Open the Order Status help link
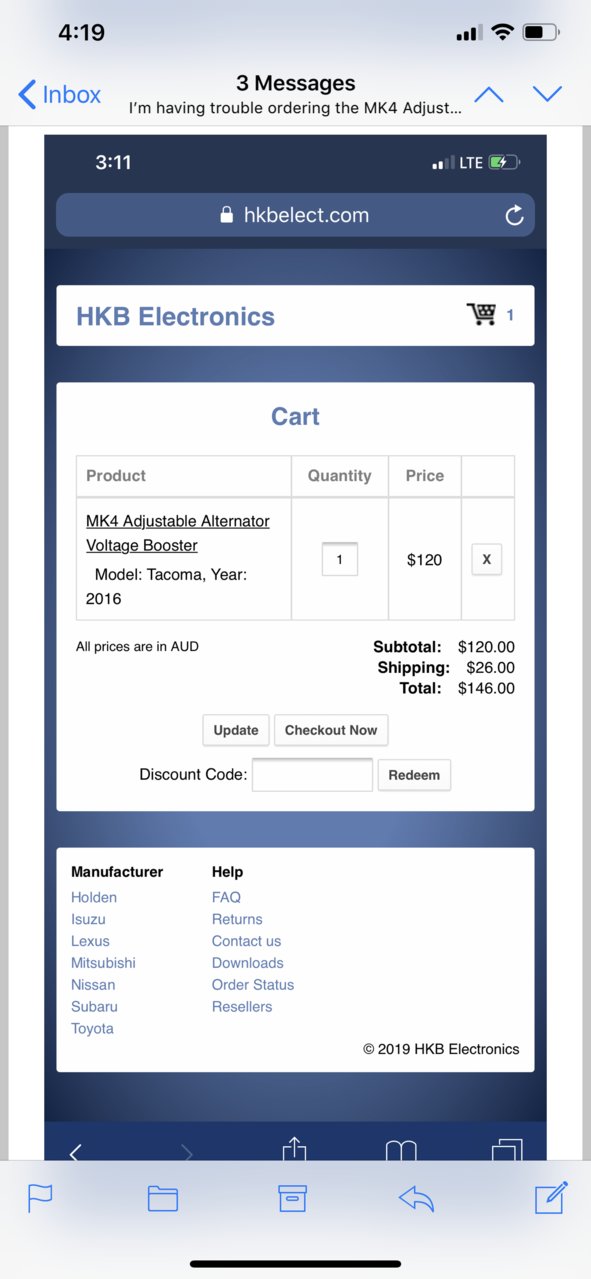Screen dimensions: 591x1279 [253, 984]
